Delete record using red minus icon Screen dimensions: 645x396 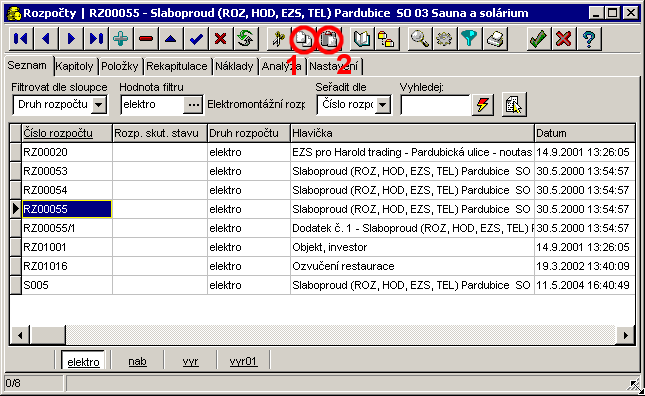[146, 39]
